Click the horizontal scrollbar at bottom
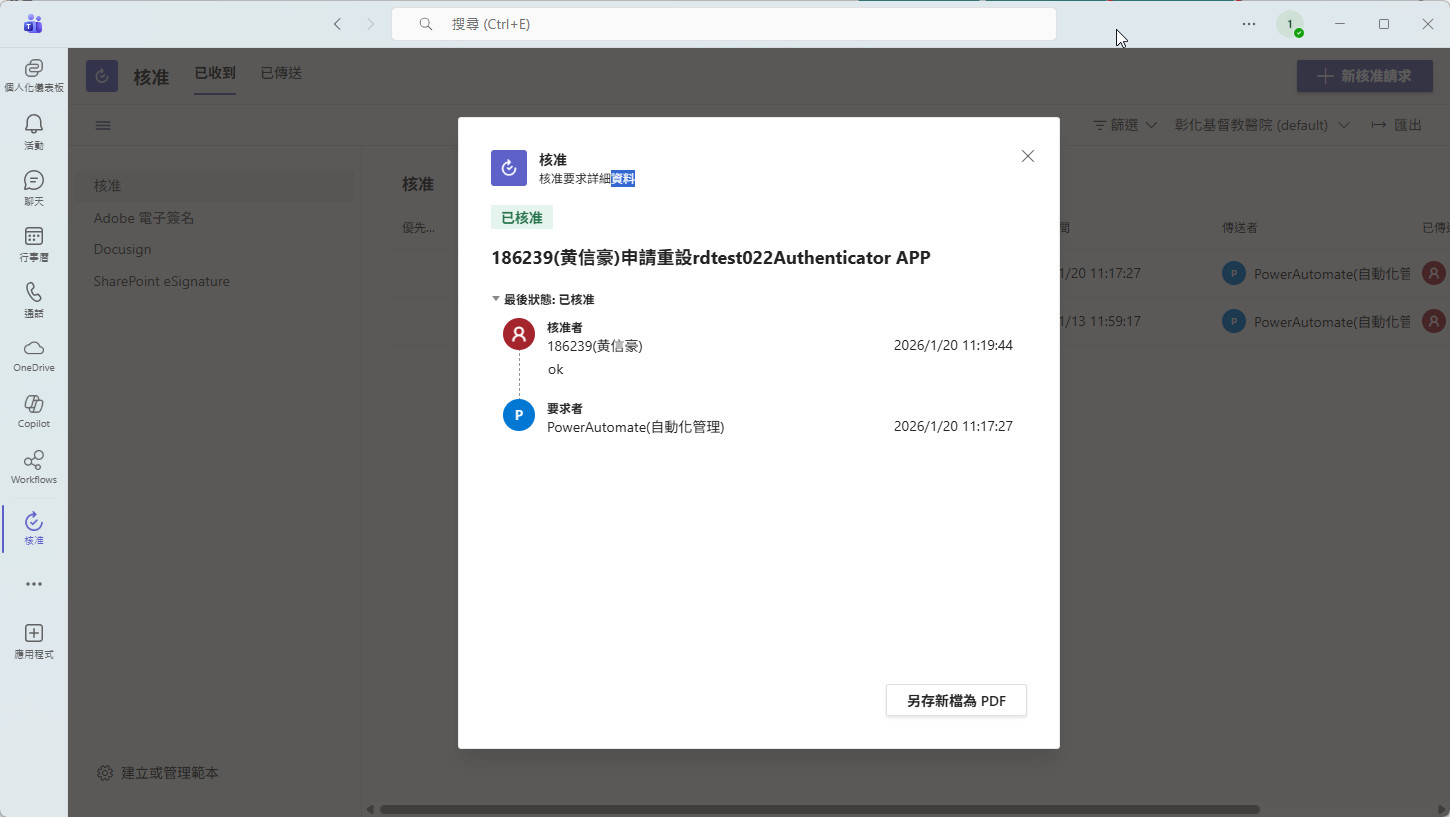The width and height of the screenshot is (1450, 817). (x=818, y=809)
